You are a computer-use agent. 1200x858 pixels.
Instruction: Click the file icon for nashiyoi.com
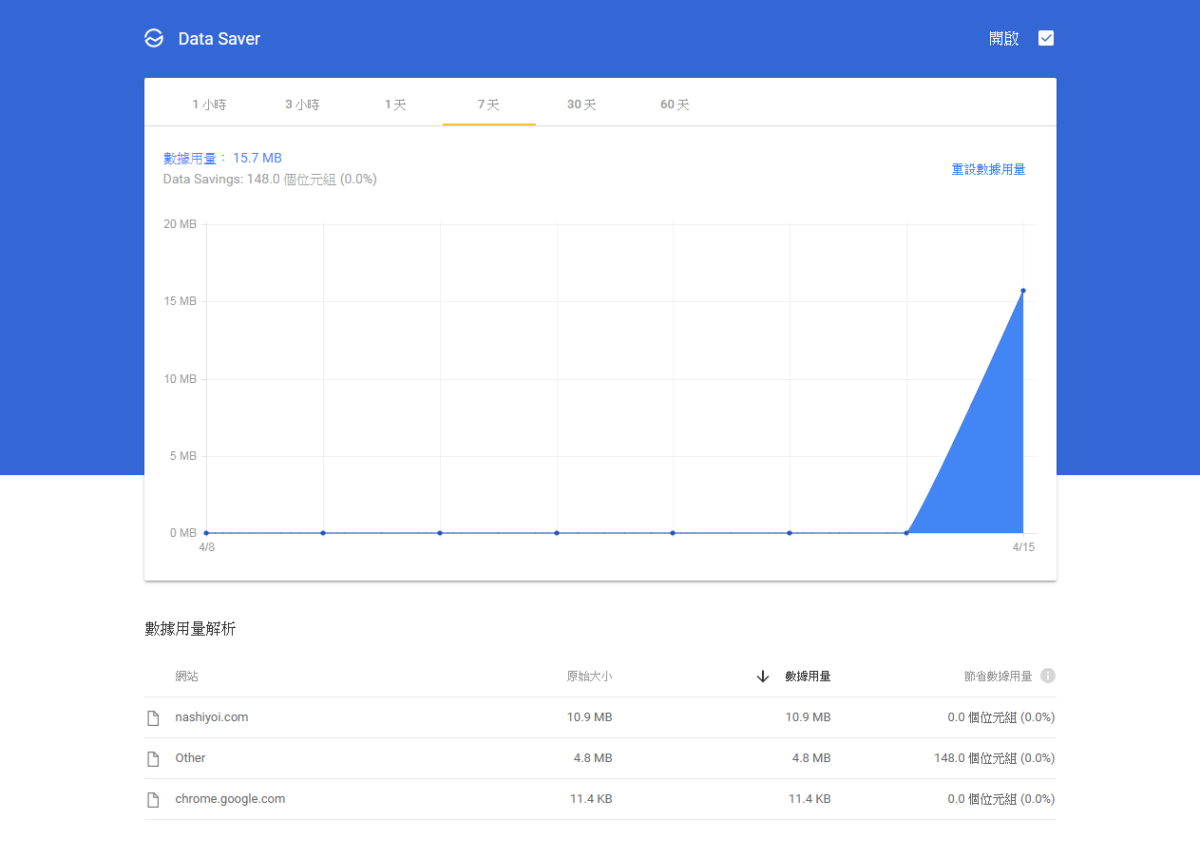click(x=153, y=718)
